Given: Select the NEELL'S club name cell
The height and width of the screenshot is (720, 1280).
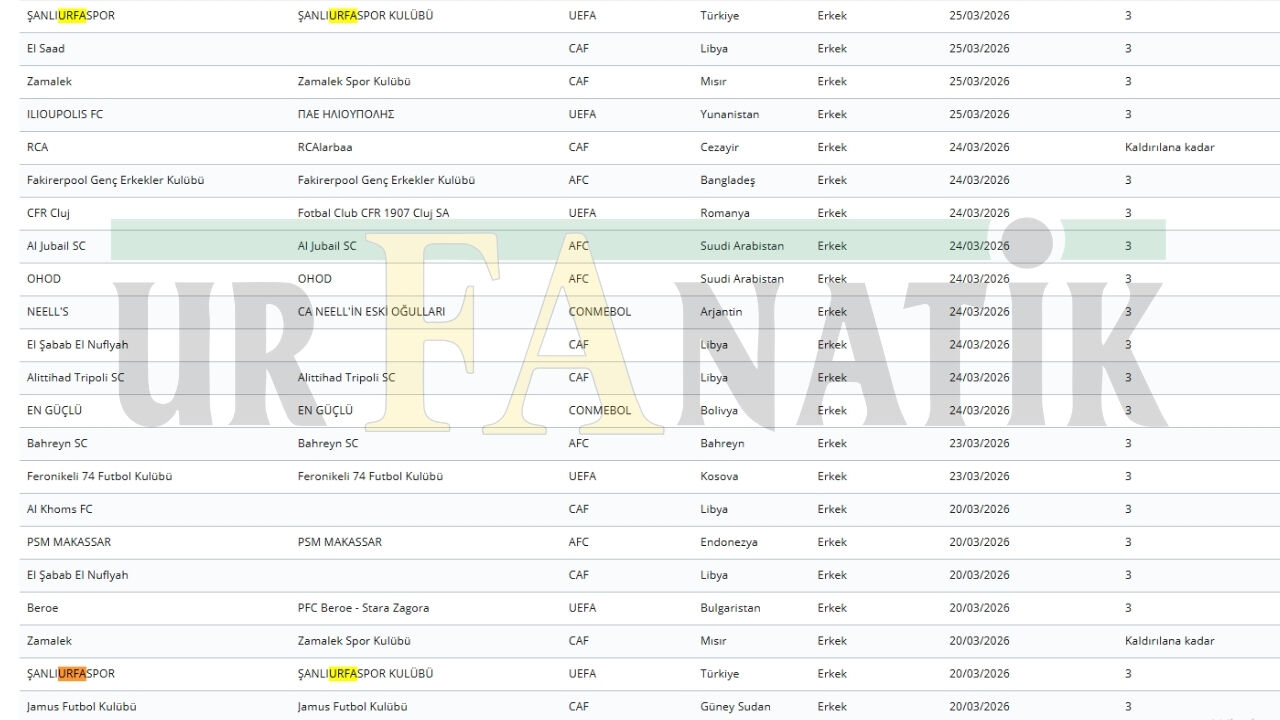Looking at the screenshot, I should point(48,312).
